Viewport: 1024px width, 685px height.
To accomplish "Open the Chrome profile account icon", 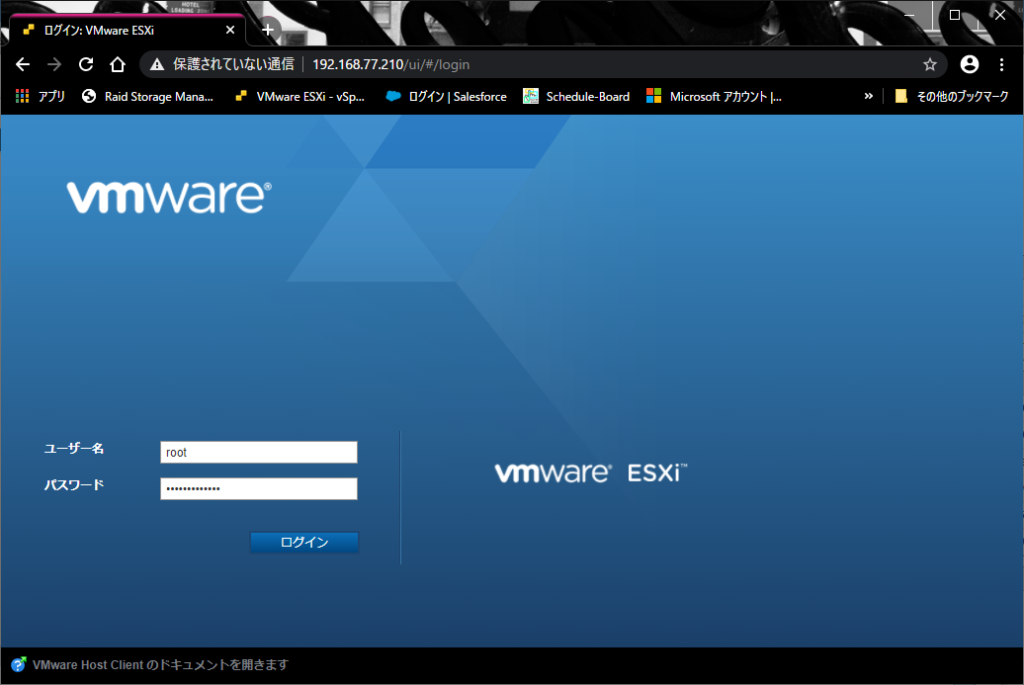I will 969,64.
